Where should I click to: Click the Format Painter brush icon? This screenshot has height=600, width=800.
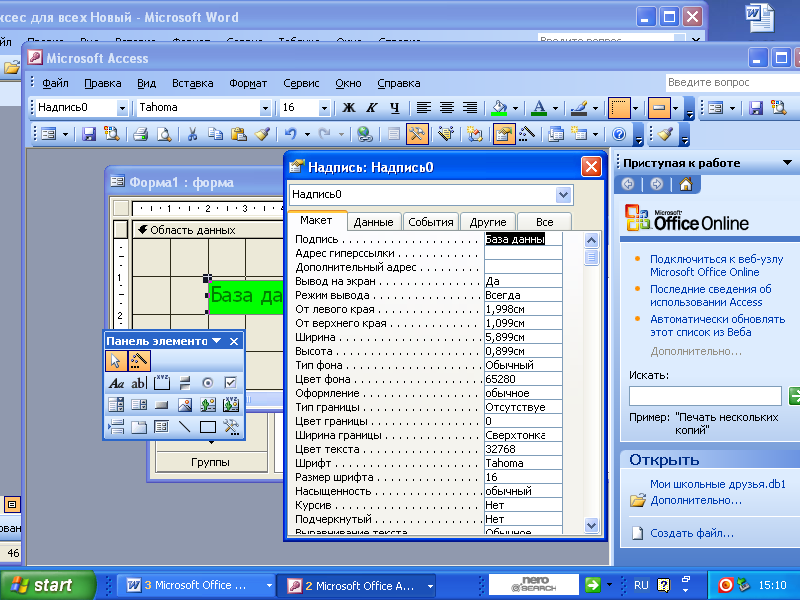coord(262,135)
